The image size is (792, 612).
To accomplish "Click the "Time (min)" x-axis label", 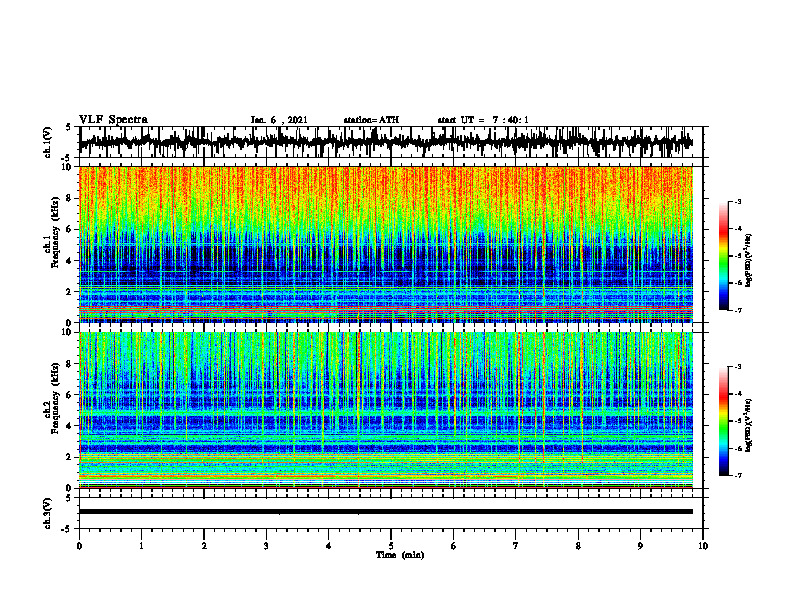I will [400, 555].
